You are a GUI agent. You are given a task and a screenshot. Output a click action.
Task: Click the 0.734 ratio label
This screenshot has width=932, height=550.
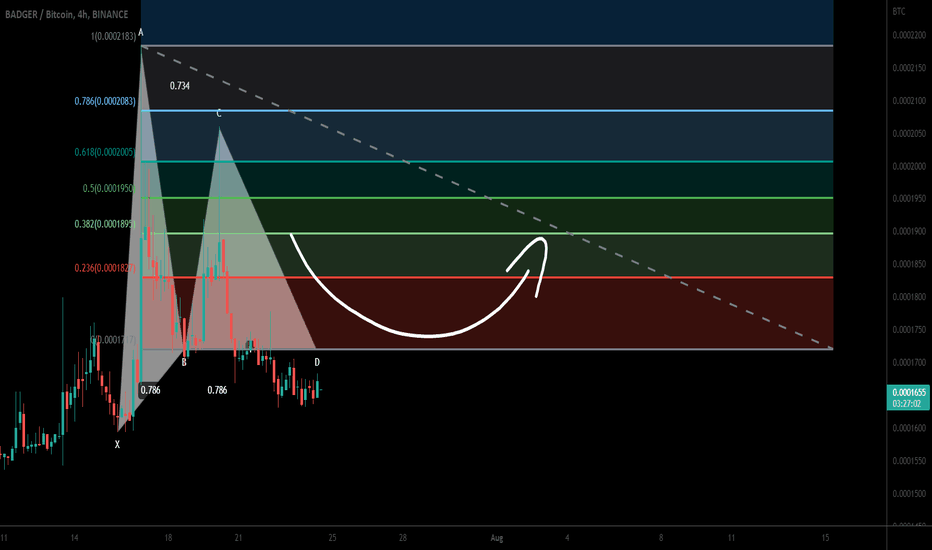click(180, 86)
